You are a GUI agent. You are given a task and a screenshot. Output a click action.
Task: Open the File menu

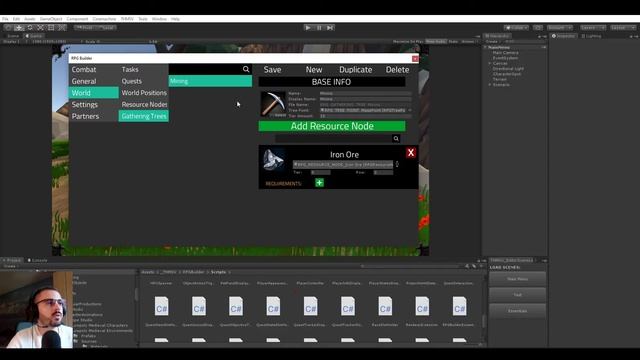[5, 19]
